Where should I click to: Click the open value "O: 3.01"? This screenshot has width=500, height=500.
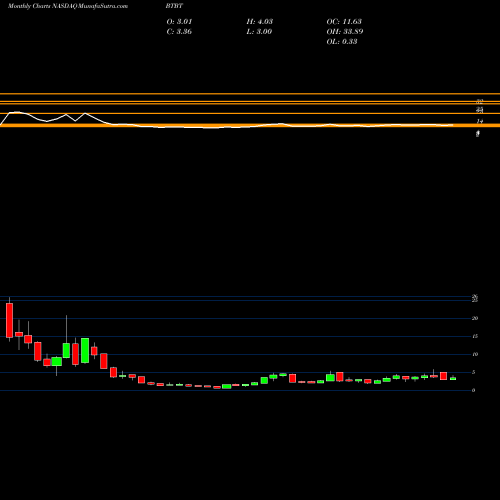click(x=179, y=22)
